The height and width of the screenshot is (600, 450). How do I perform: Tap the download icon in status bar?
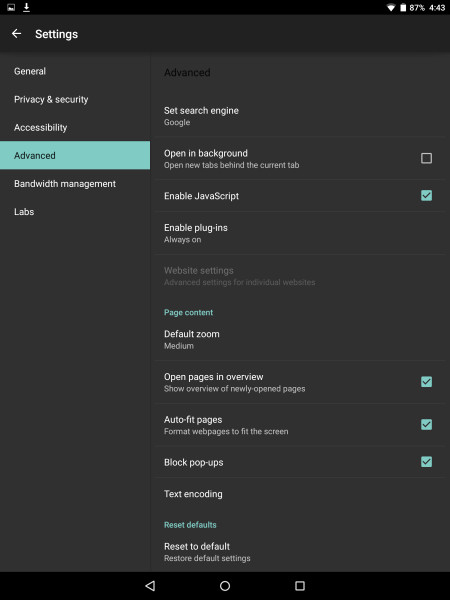point(26,7)
